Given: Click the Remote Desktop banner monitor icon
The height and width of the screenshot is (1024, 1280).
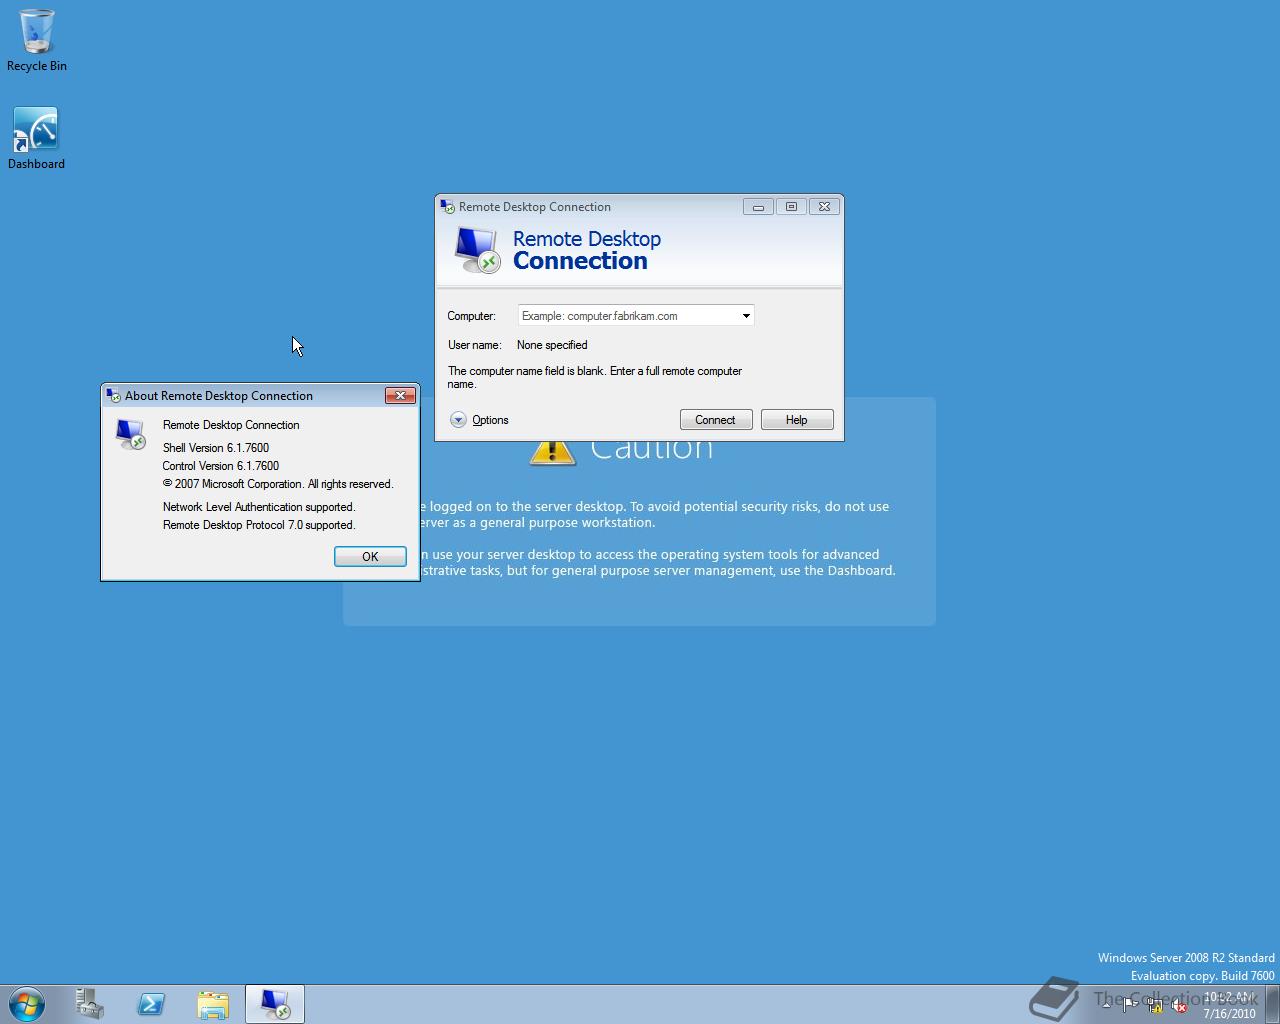Looking at the screenshot, I should (x=477, y=249).
